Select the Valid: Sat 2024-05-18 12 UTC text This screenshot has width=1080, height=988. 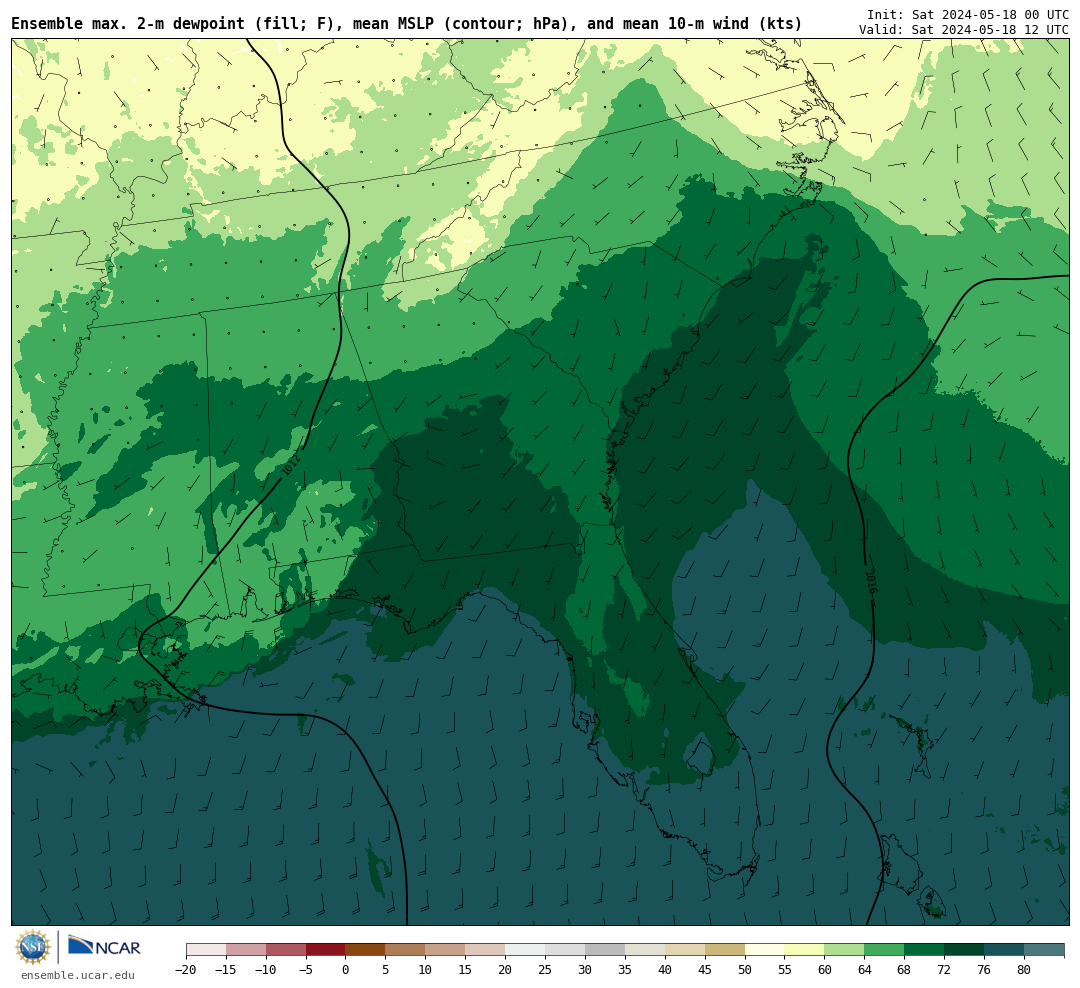[x=964, y=30]
